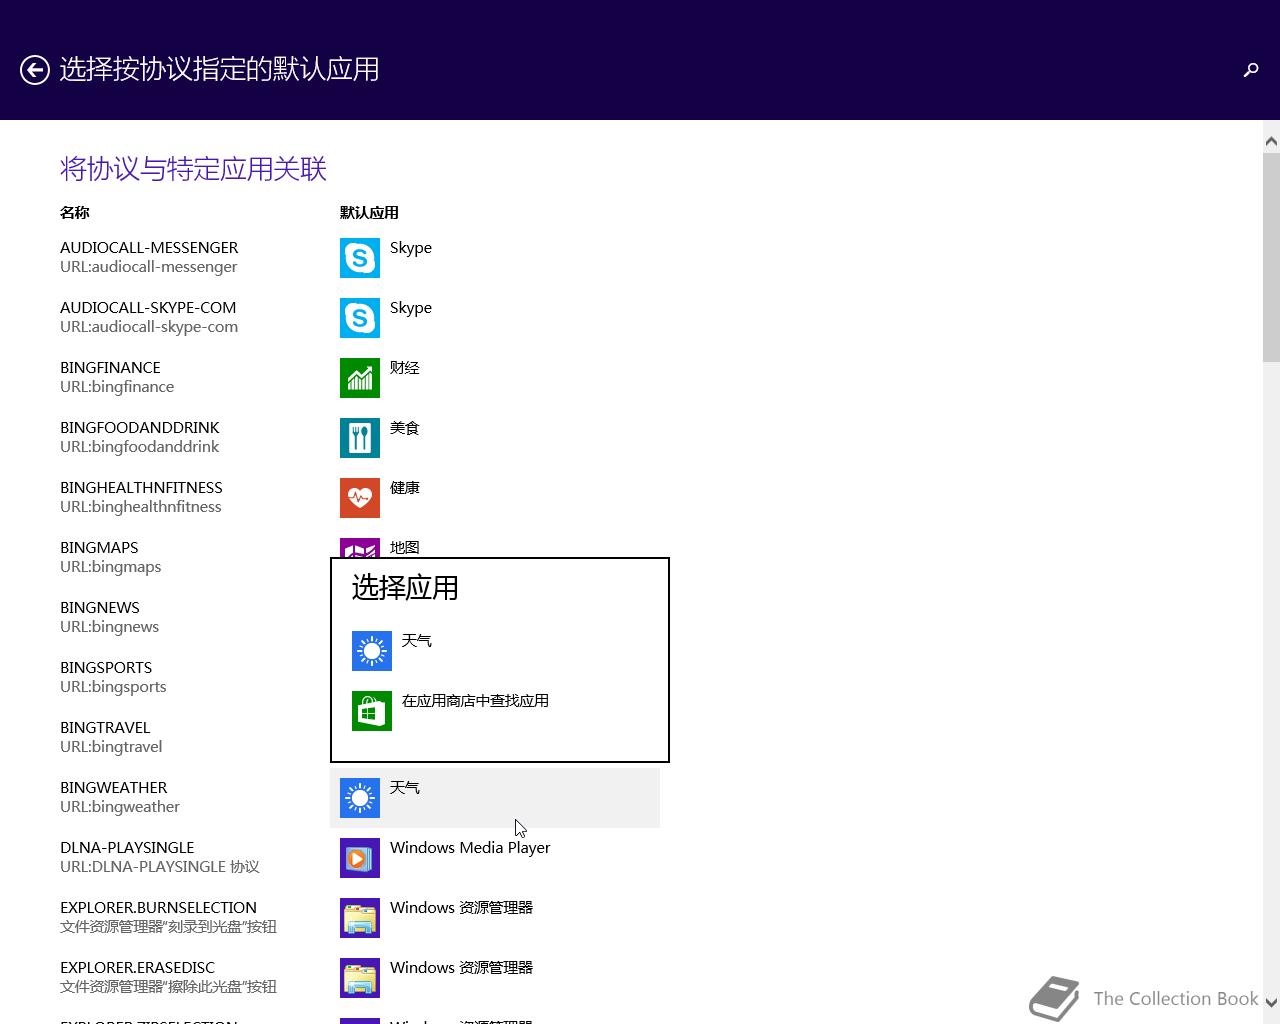Viewport: 1280px width, 1024px height.
Task: Click the red health heart icon
Action: [360, 498]
